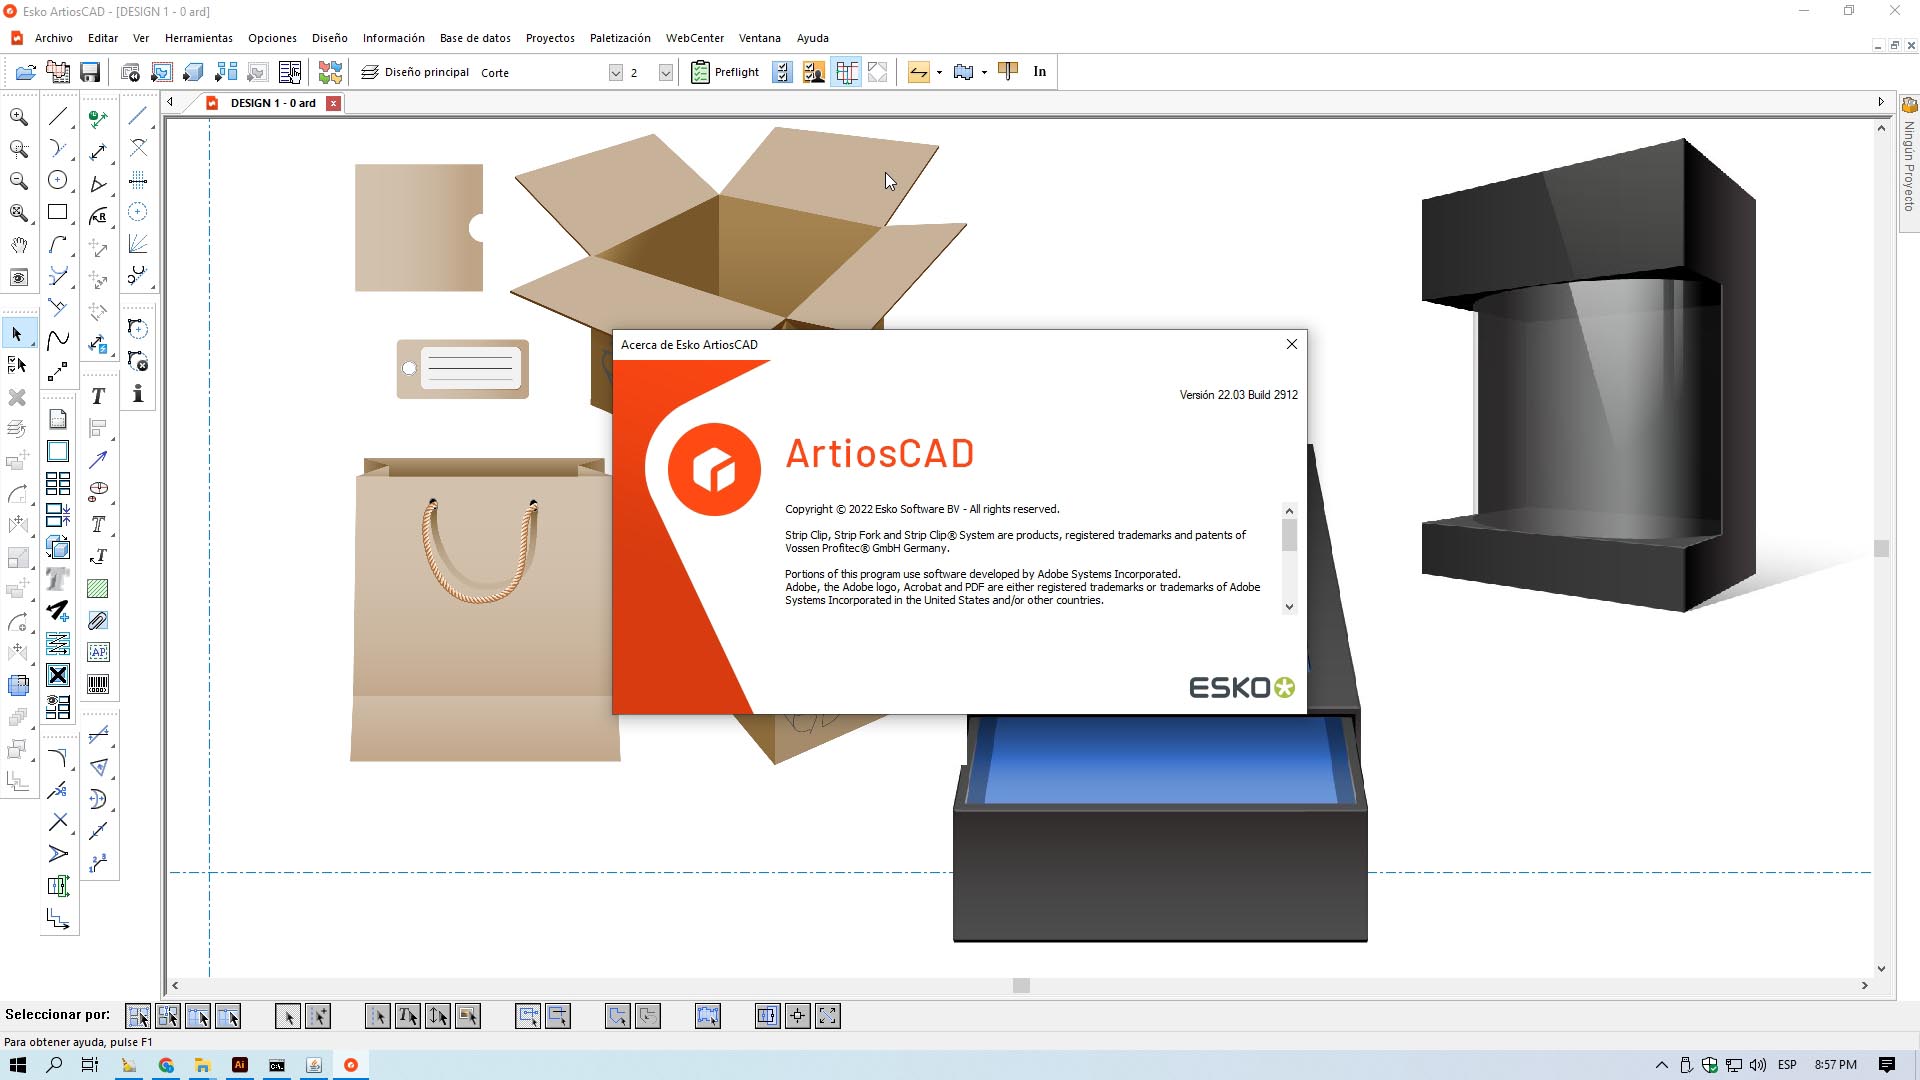Expand the line type Corte dropdown
The image size is (1920, 1080).
click(615, 73)
